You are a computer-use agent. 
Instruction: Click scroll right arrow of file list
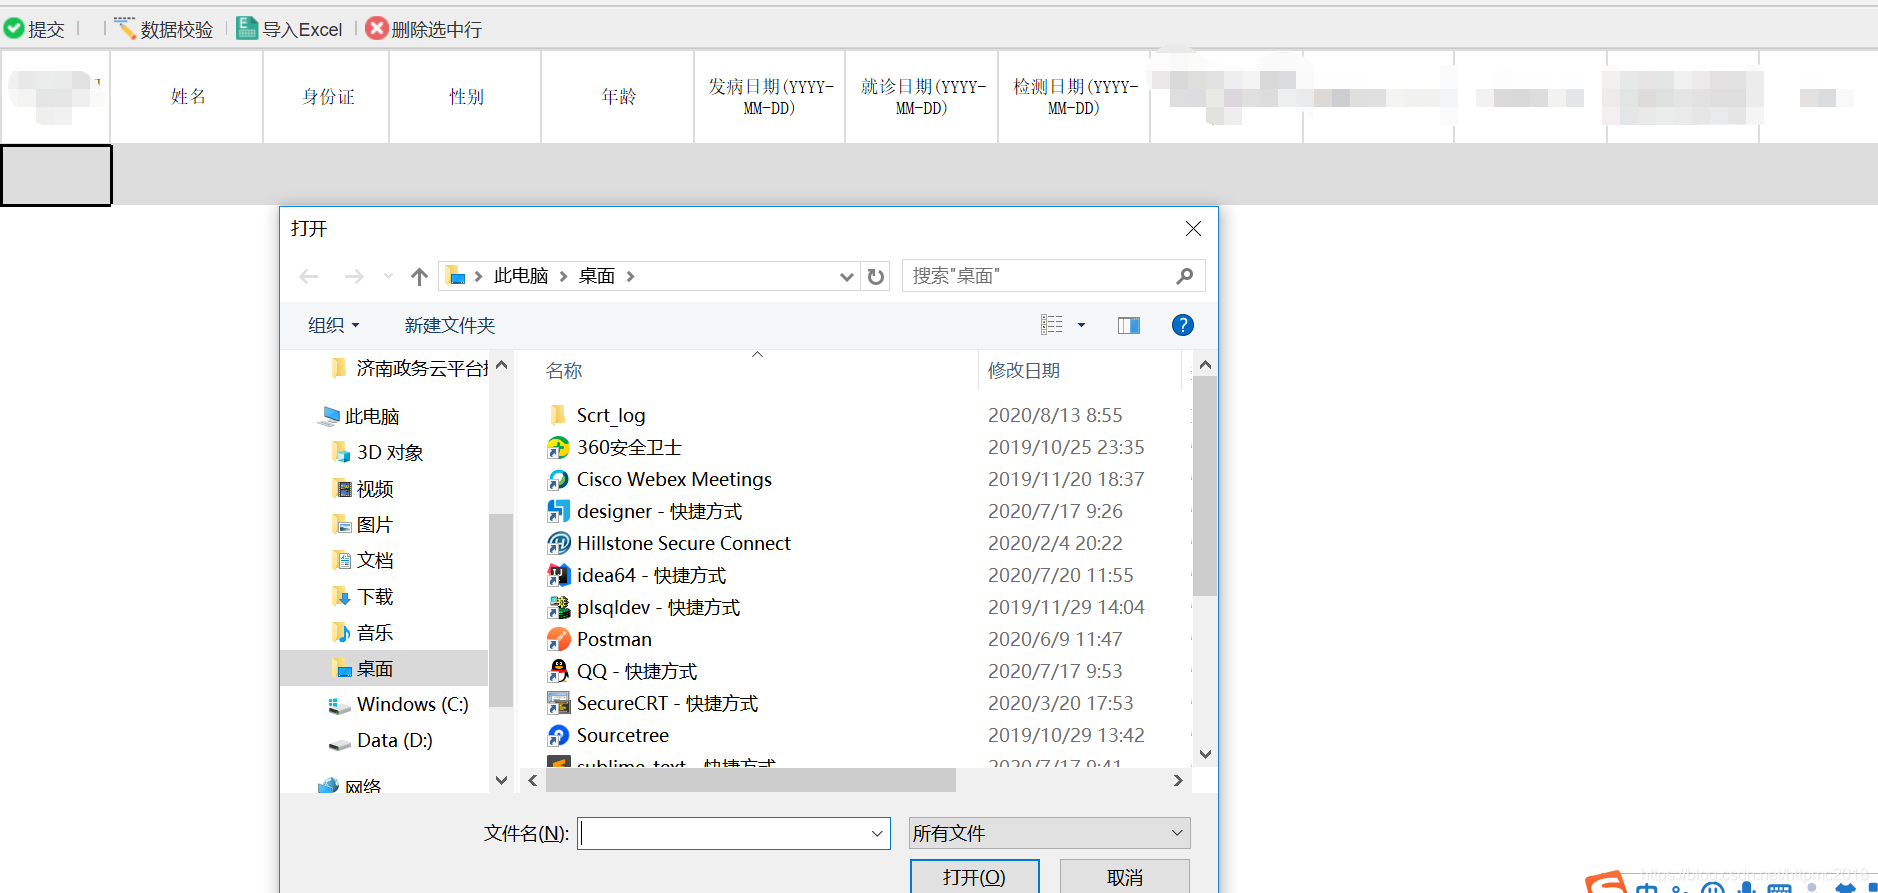[x=1178, y=780]
